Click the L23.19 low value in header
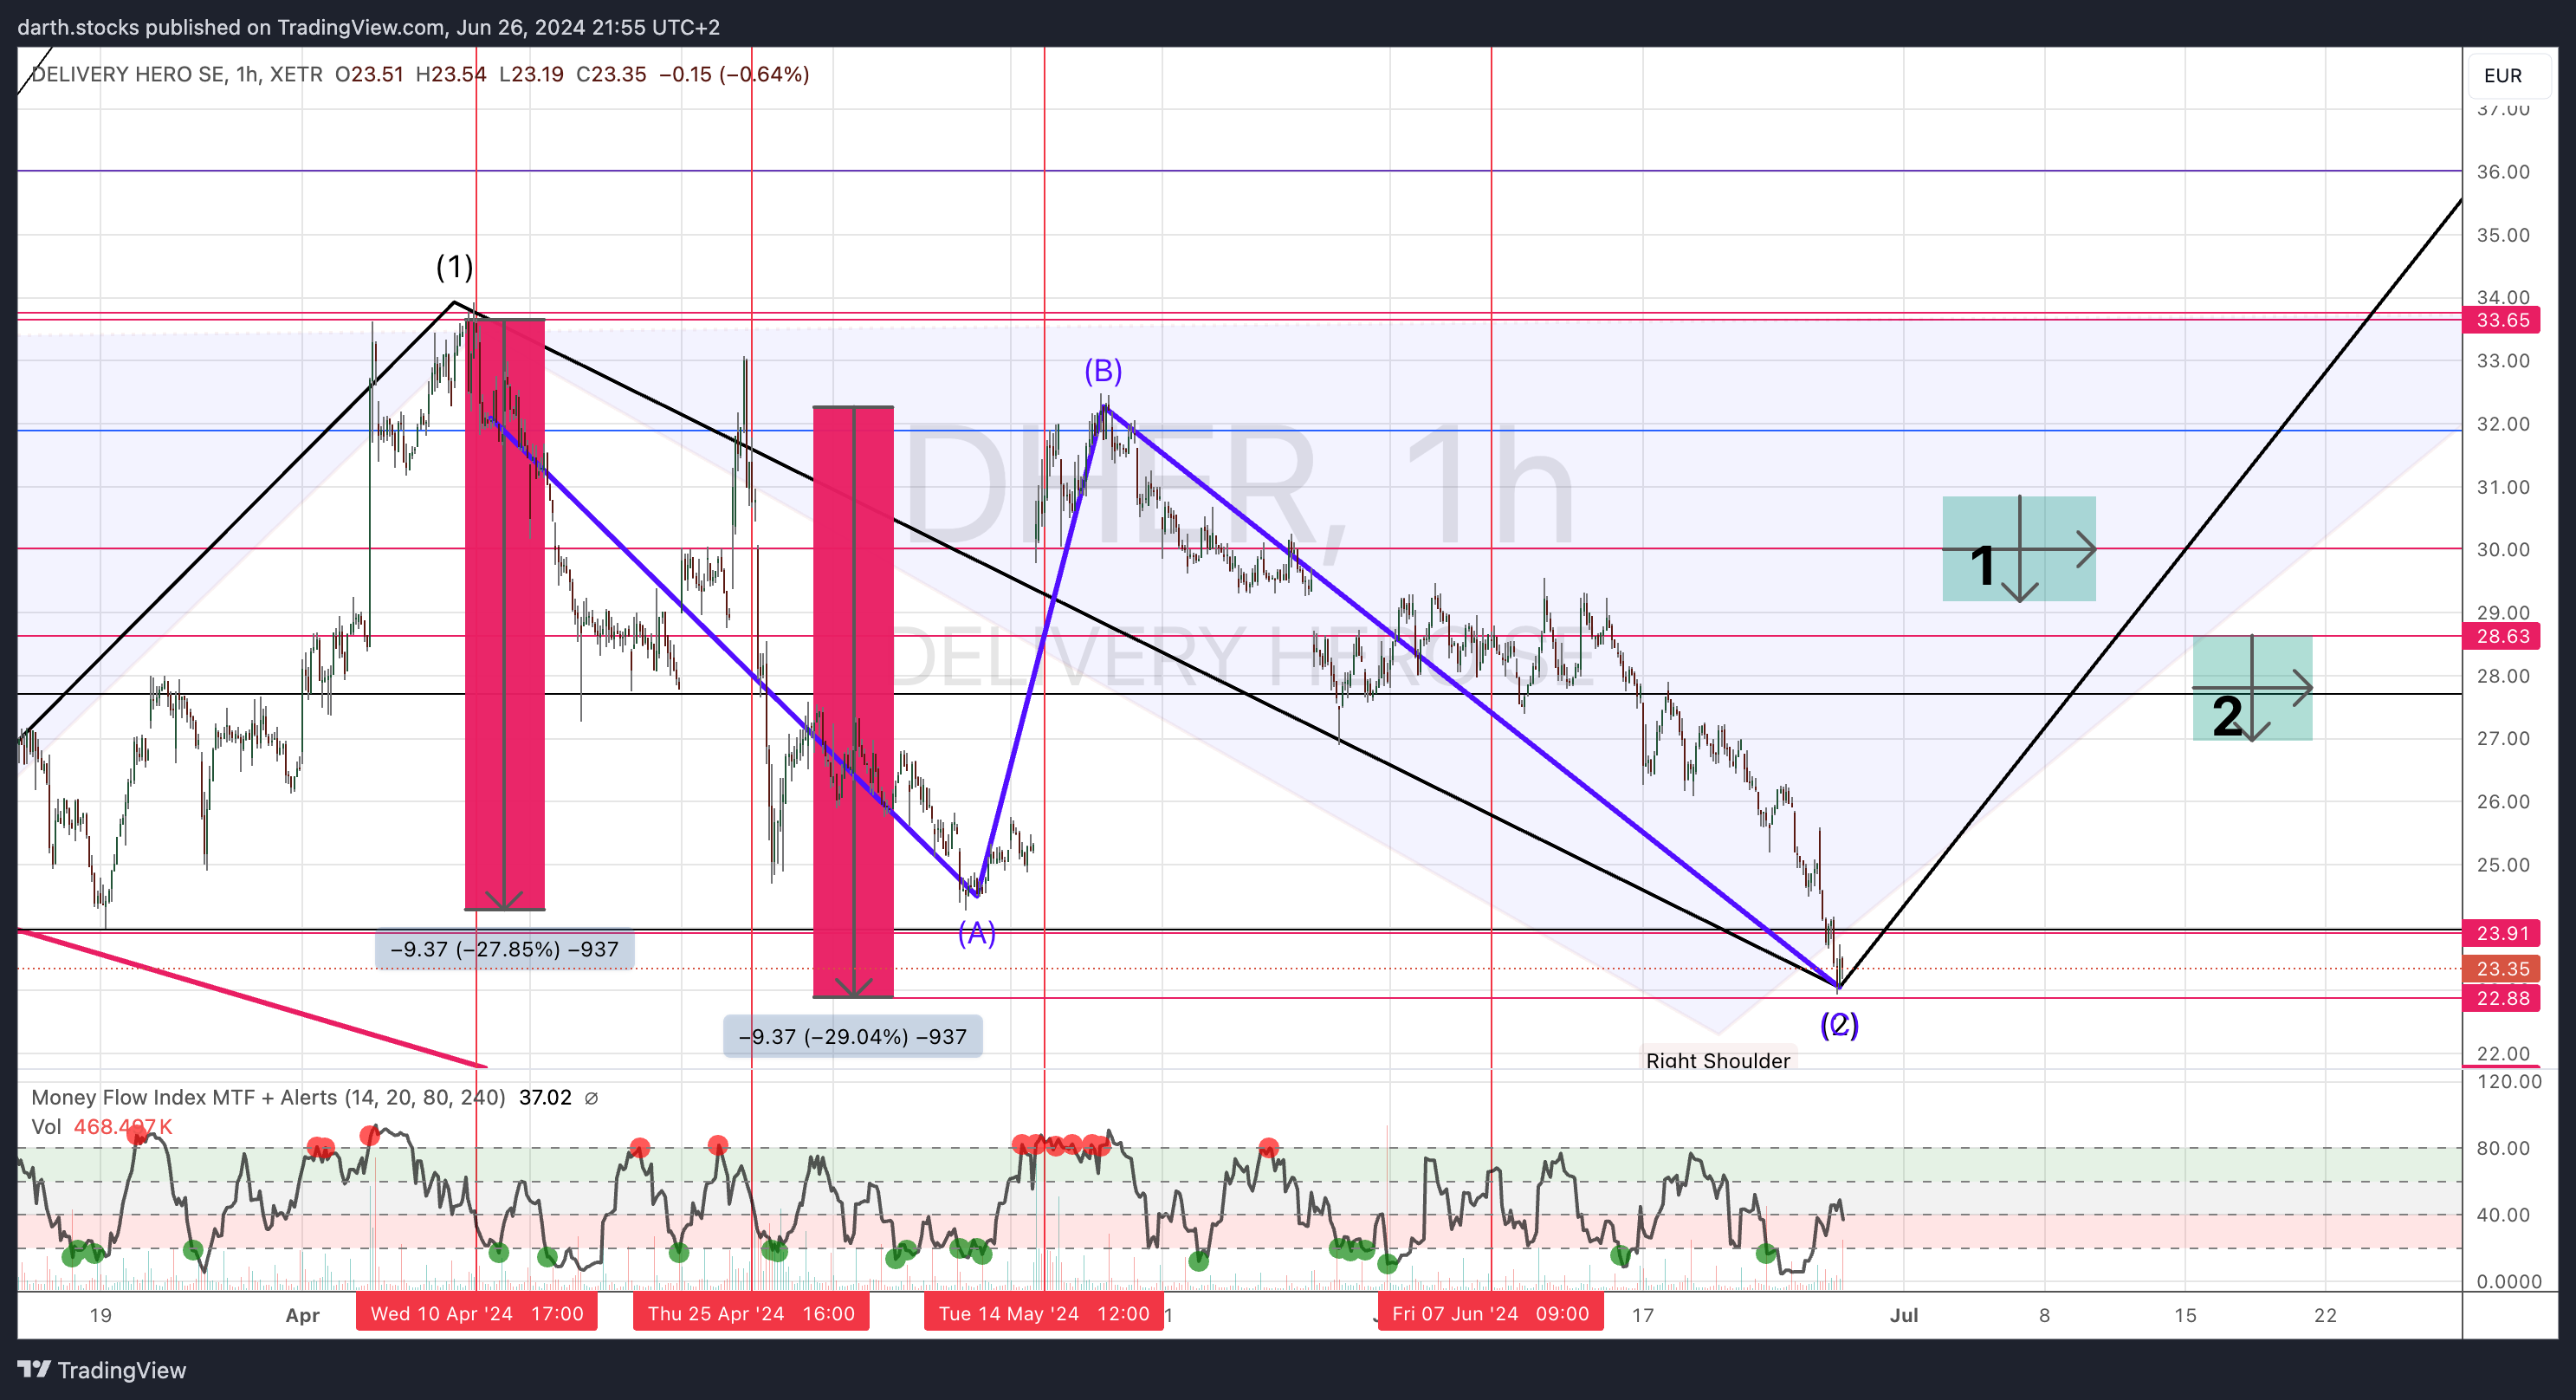The height and width of the screenshot is (1400, 2576). point(531,74)
